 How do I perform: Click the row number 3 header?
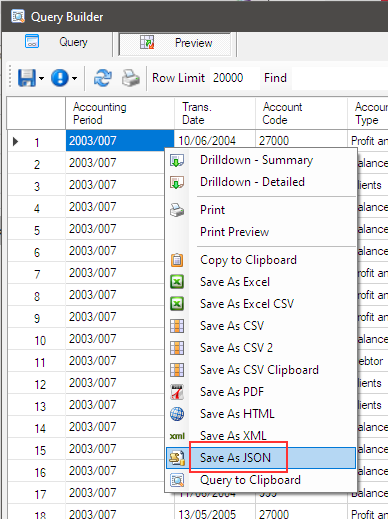37,186
